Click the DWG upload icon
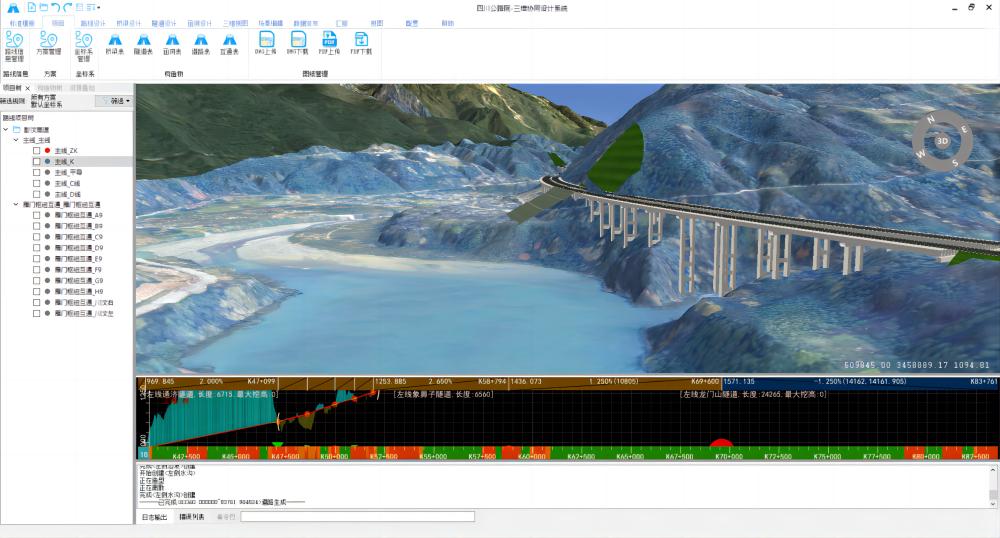Viewport: 1000px width, 538px height. (x=267, y=44)
